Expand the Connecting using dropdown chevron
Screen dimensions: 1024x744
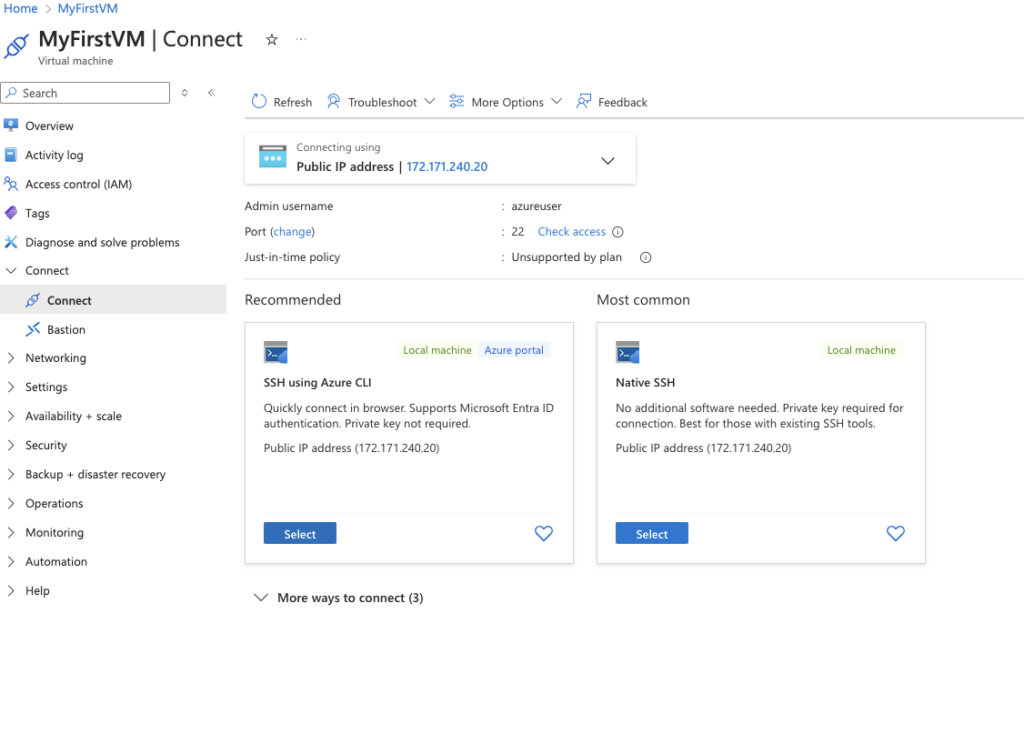pyautogui.click(x=607, y=161)
